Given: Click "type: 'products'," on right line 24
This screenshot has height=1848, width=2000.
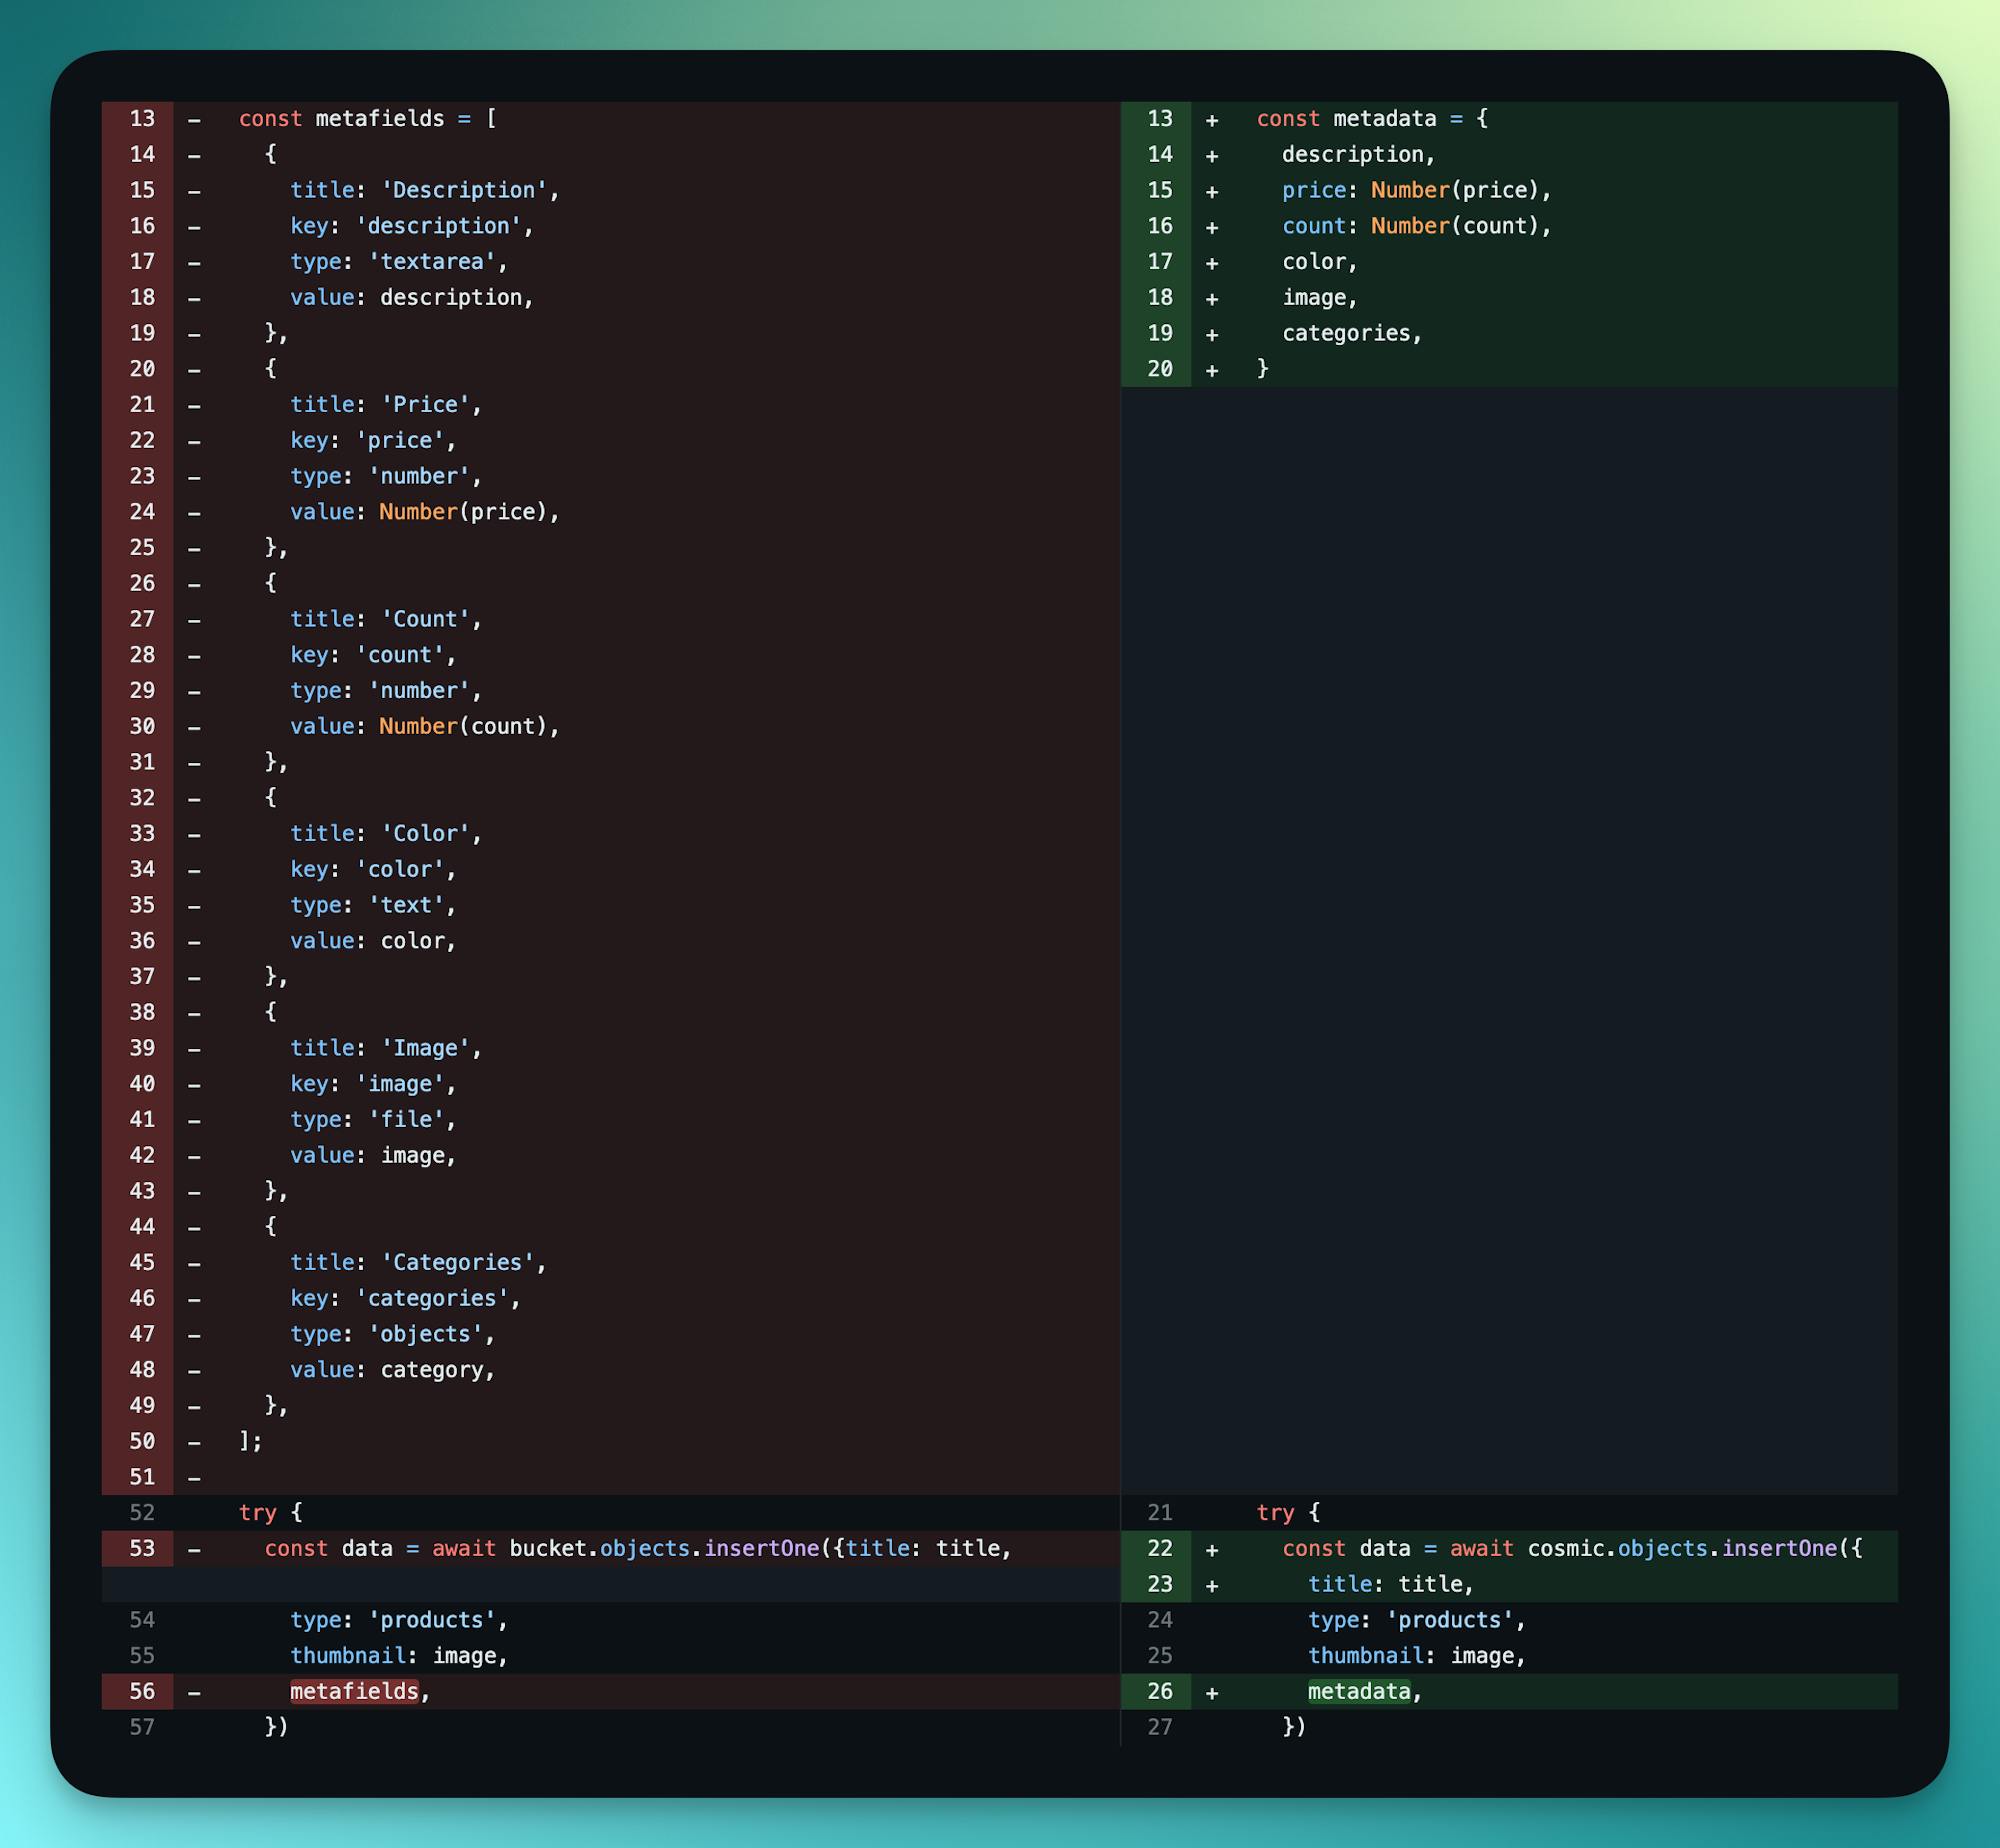Looking at the screenshot, I should (x=1417, y=1620).
